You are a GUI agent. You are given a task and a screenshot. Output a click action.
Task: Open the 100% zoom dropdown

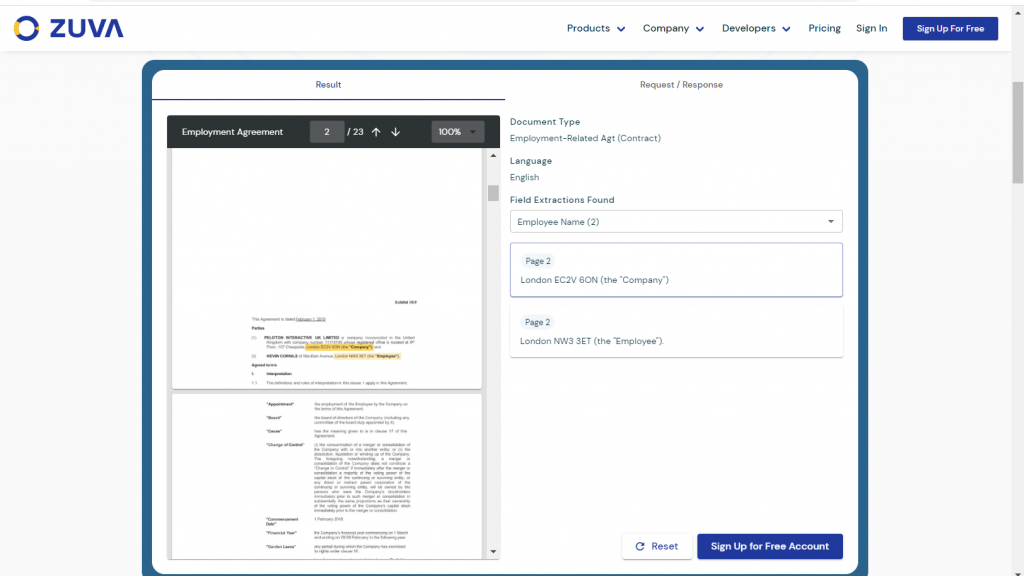tap(457, 132)
